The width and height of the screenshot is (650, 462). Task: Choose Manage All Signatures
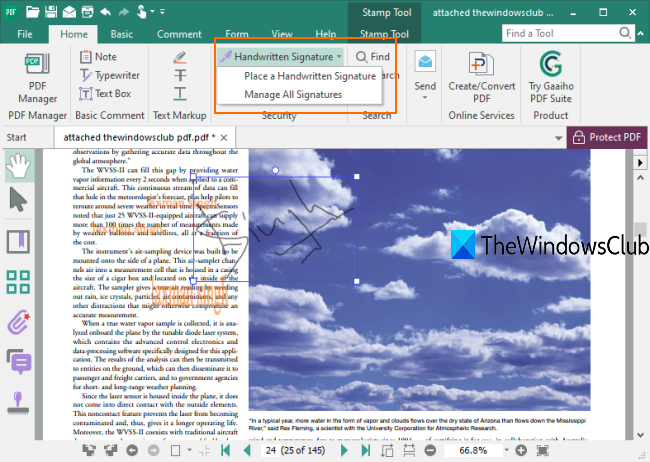coord(293,95)
